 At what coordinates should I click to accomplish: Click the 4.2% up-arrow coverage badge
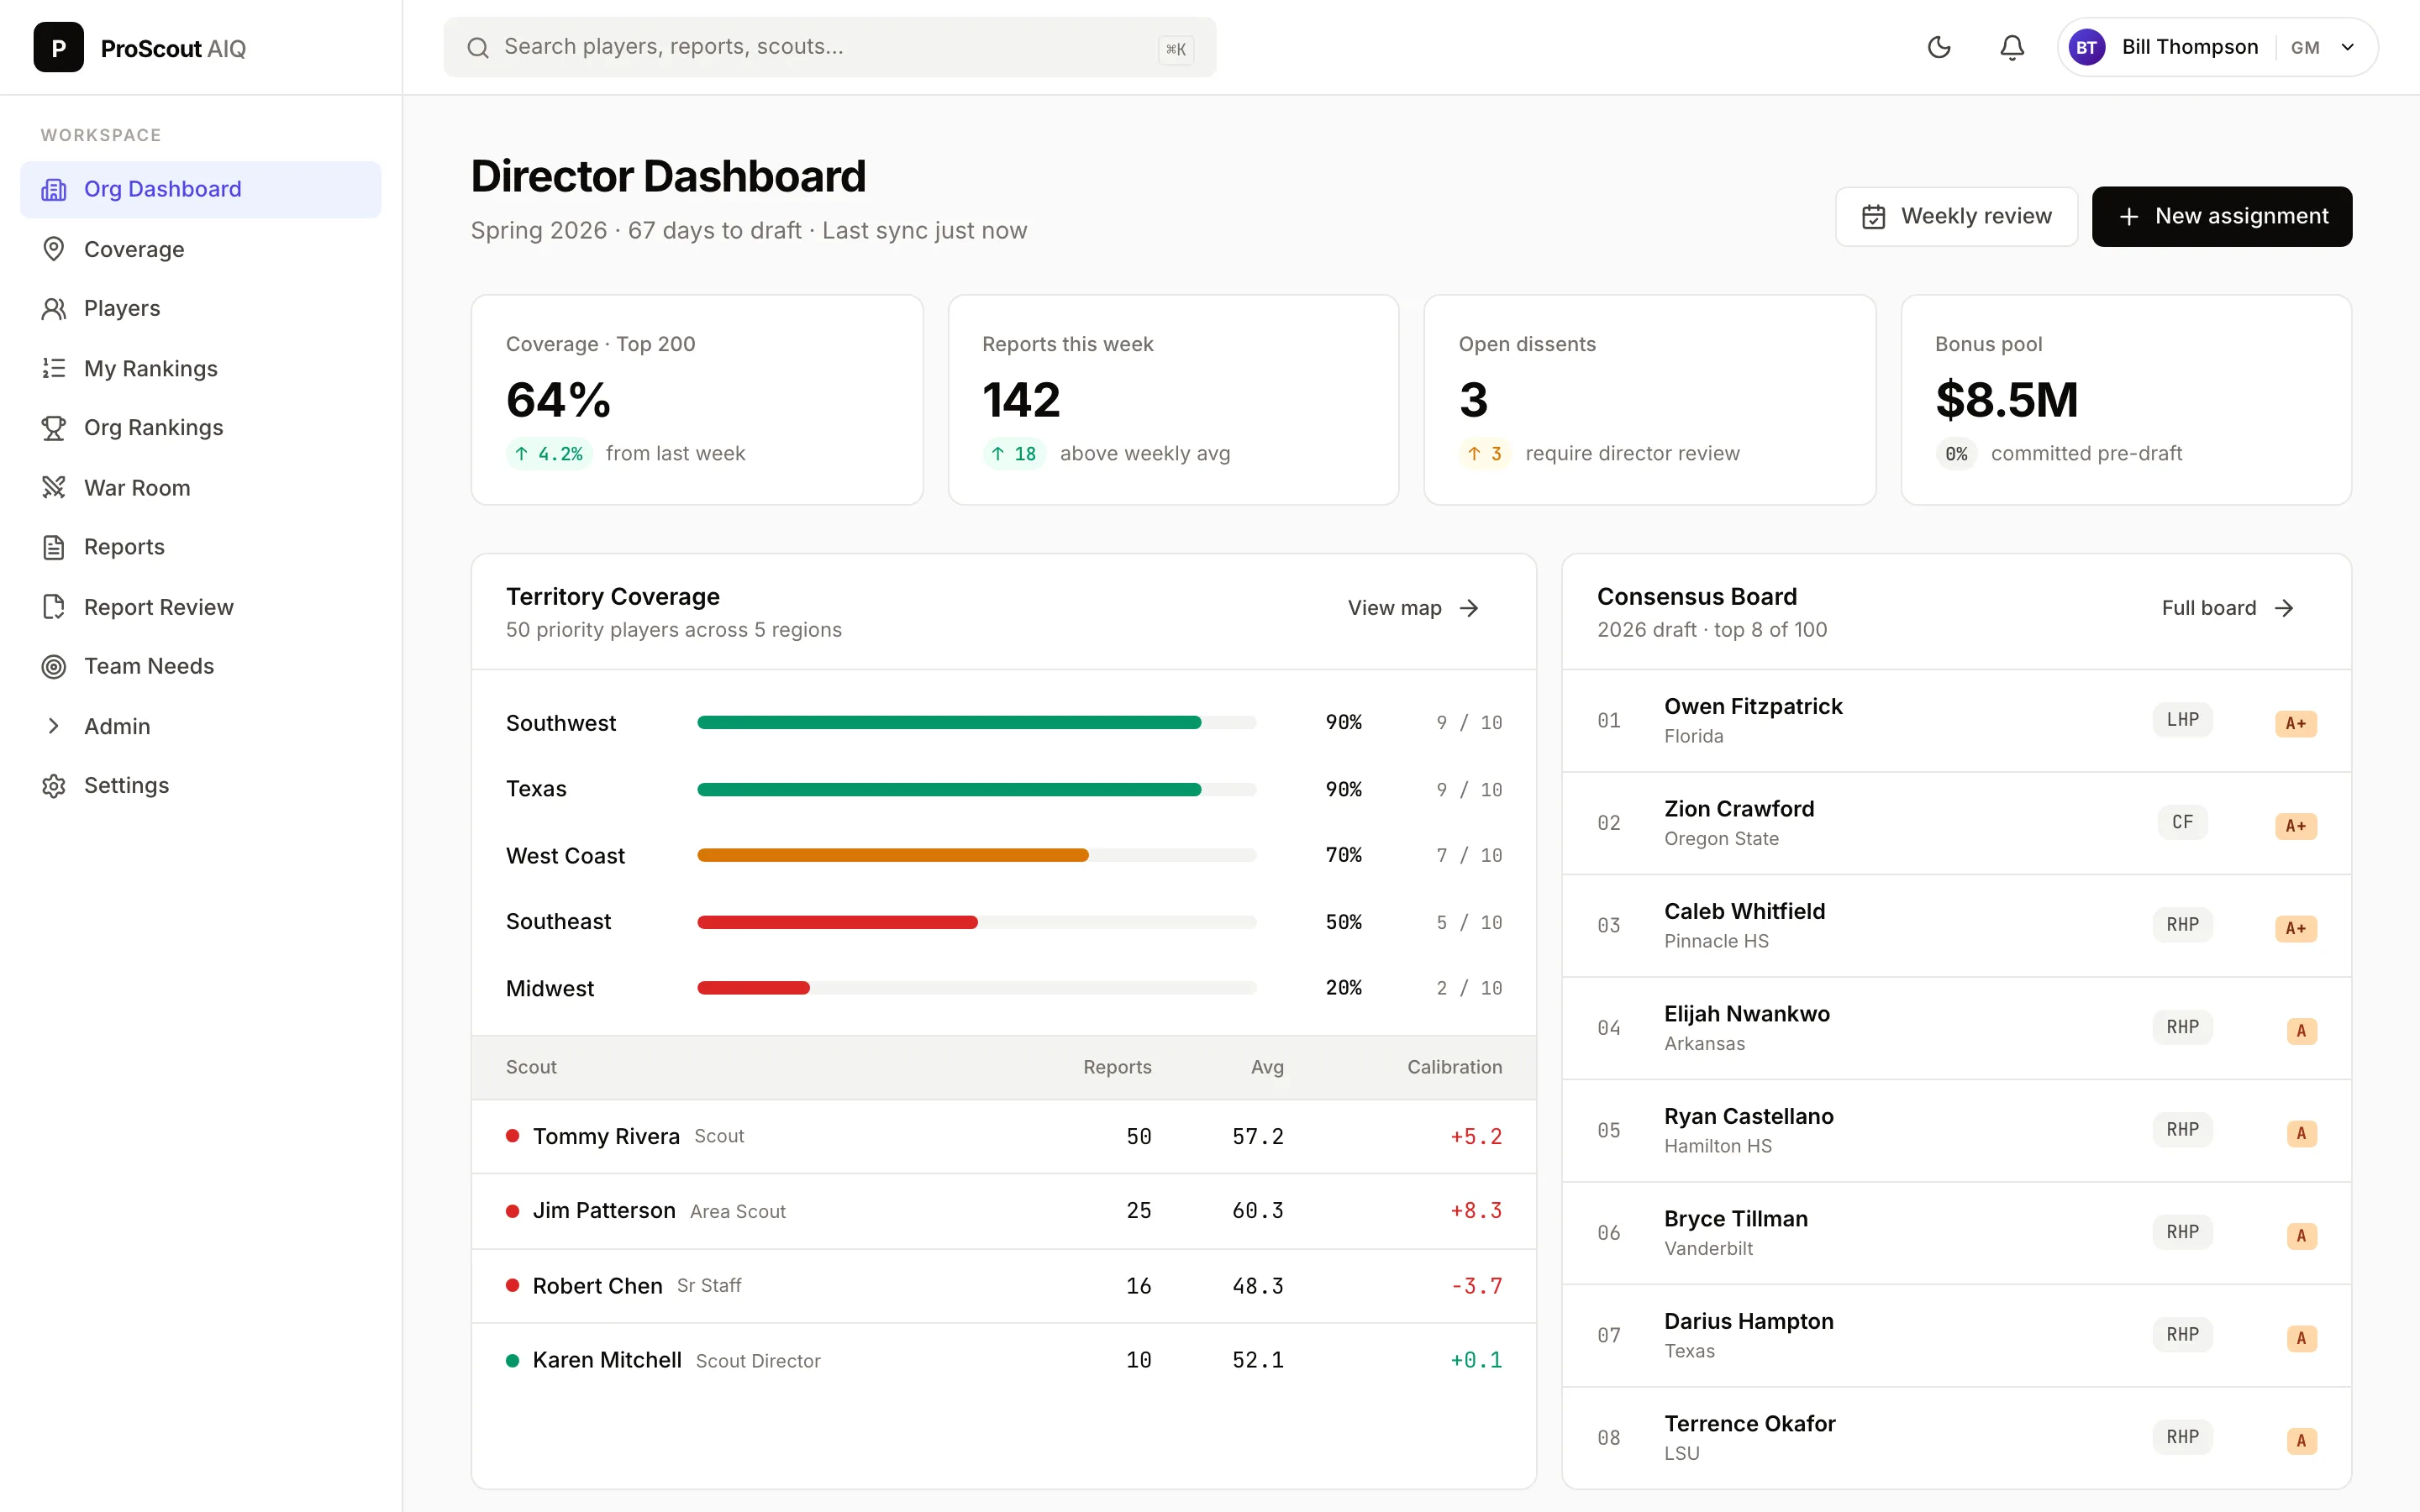point(549,454)
